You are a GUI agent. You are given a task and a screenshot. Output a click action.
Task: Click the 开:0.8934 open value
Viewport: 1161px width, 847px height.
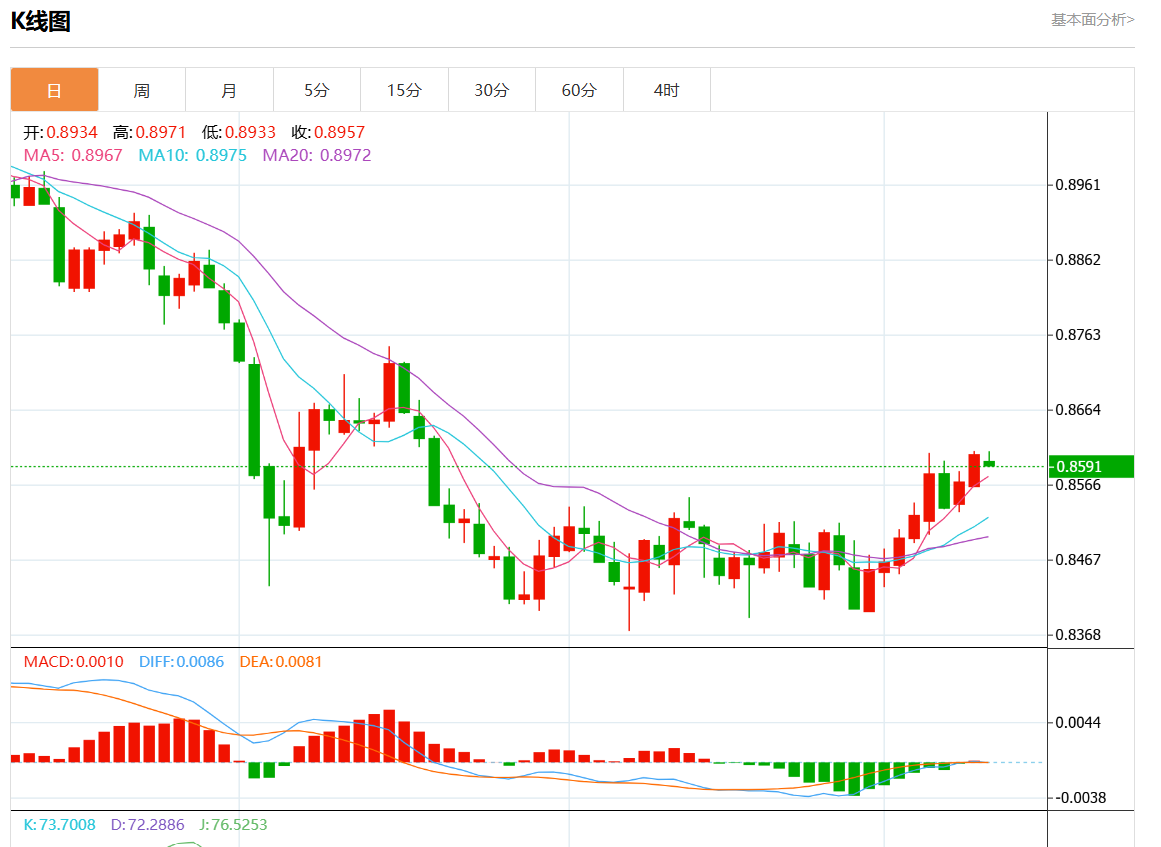[61, 133]
